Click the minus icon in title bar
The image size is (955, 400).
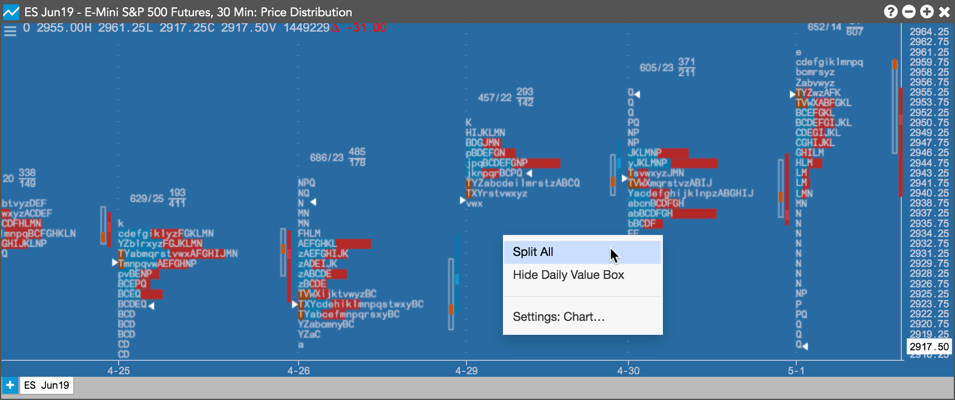(x=908, y=12)
